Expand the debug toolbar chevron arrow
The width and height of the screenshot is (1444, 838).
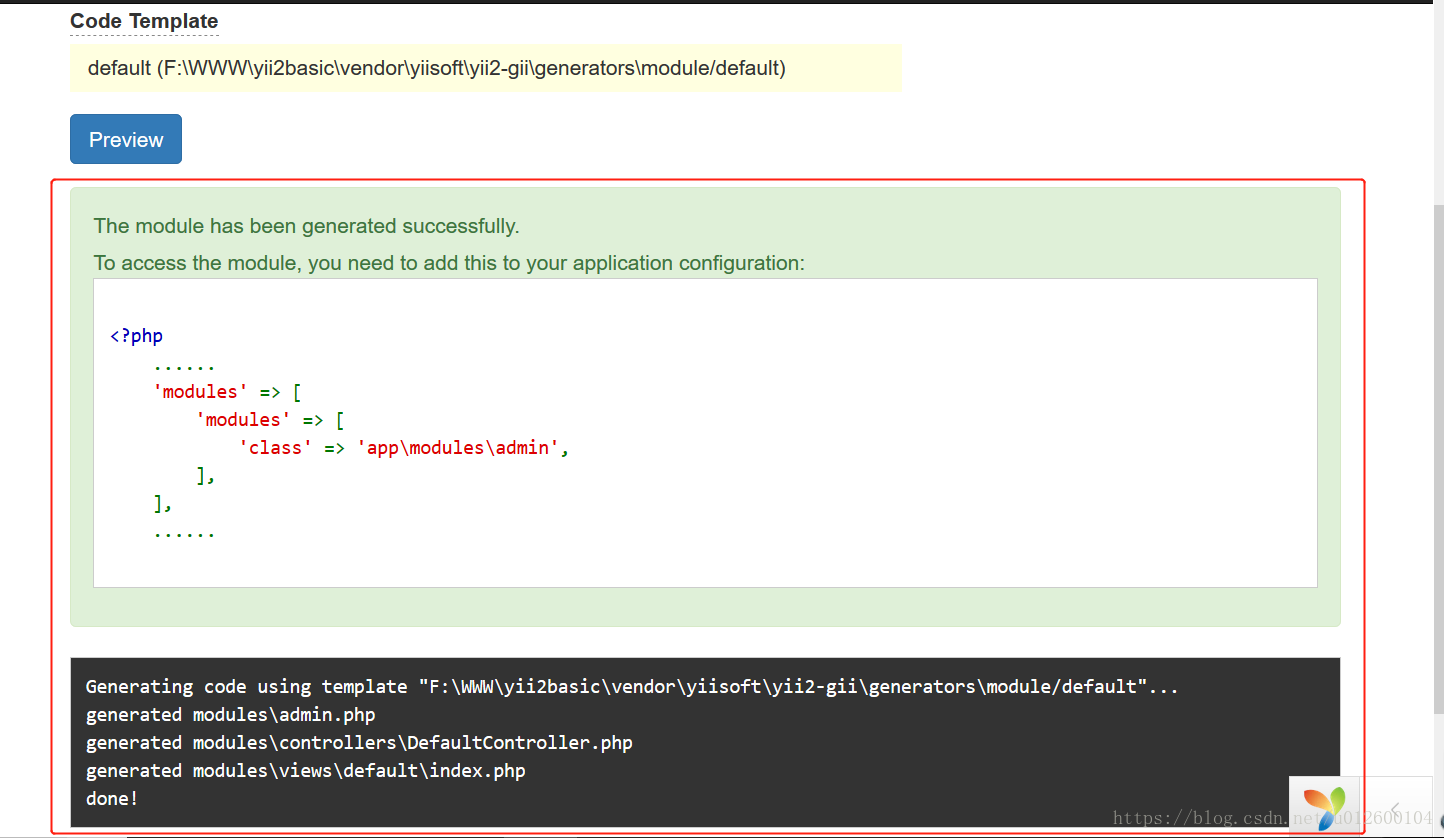pyautogui.click(x=1396, y=808)
